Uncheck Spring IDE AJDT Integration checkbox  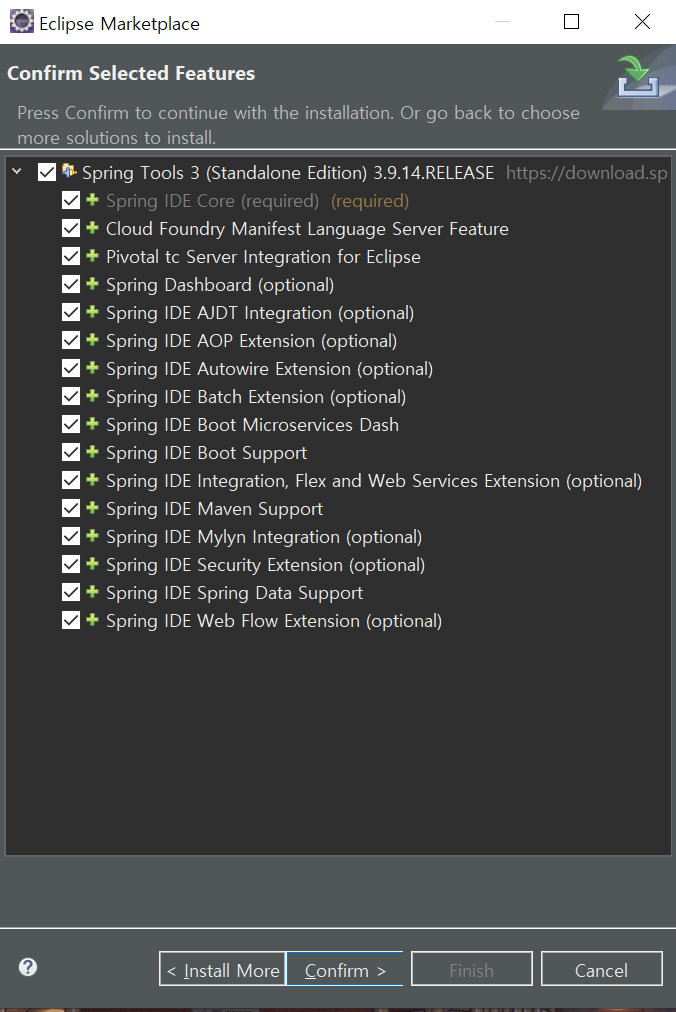(71, 312)
